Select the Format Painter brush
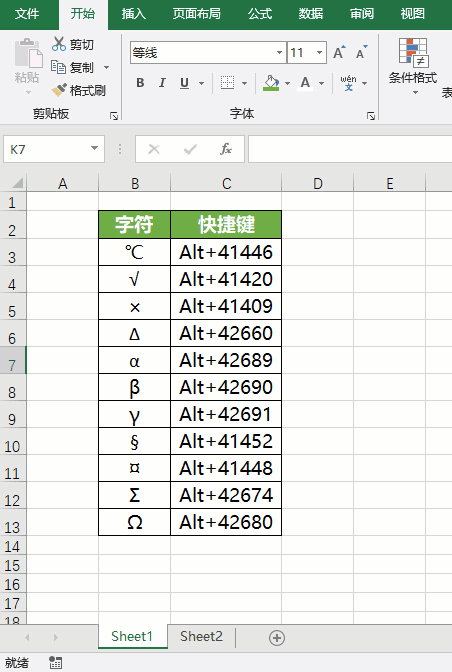 click(x=59, y=90)
